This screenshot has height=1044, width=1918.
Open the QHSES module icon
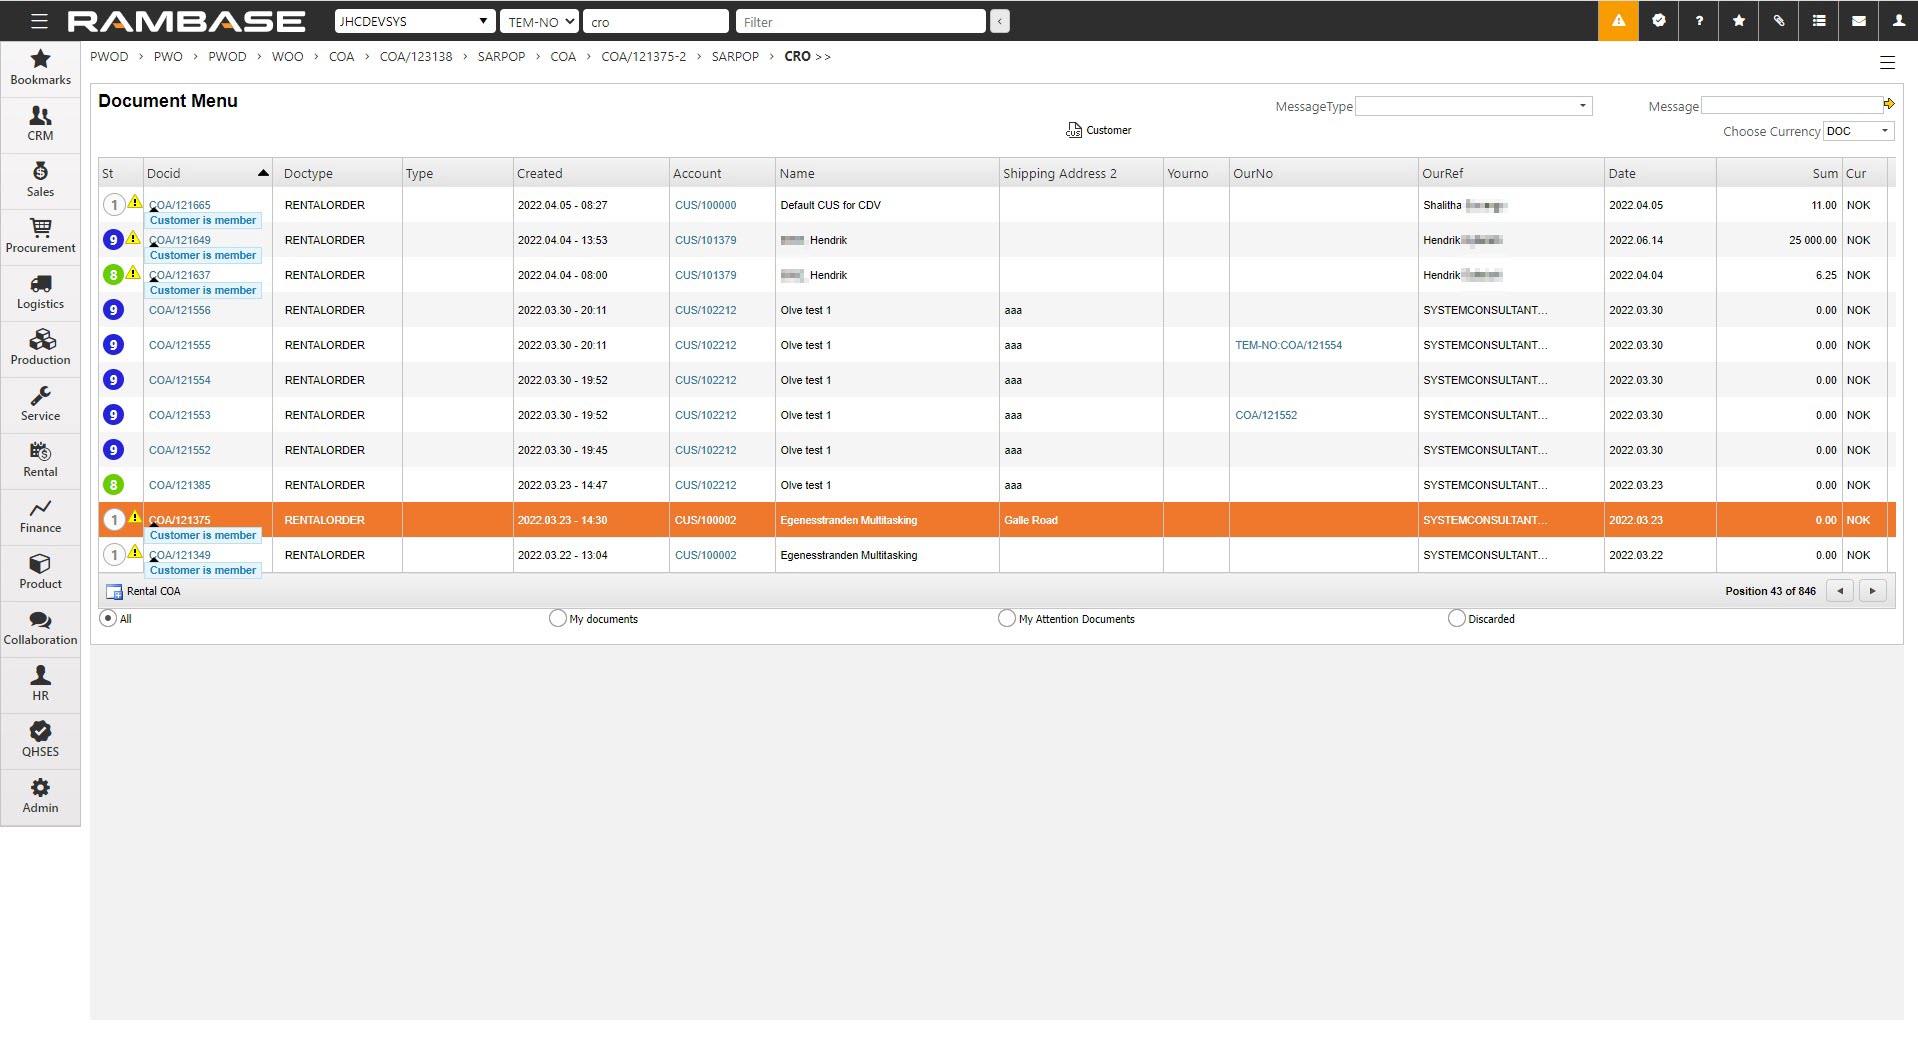(40, 740)
